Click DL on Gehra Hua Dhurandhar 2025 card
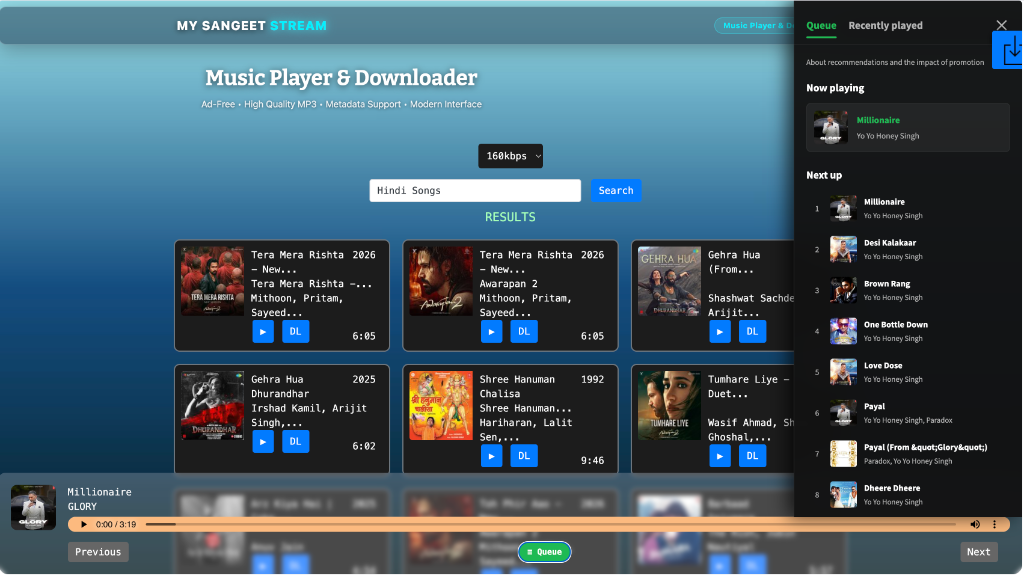Screen dimensions: 1024x576 coord(295,442)
